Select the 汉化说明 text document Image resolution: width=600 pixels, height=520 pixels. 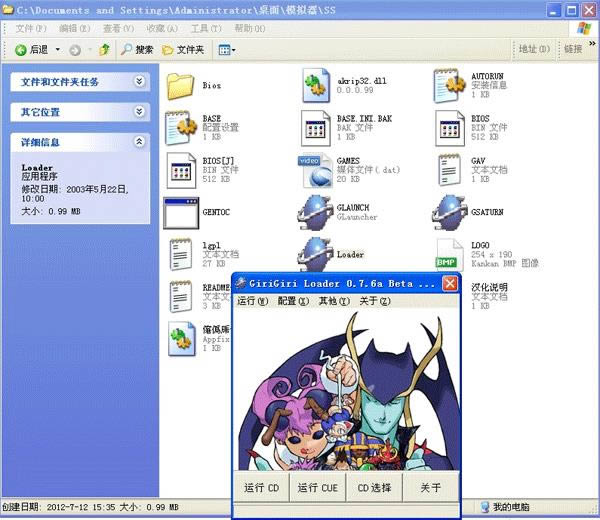click(489, 296)
